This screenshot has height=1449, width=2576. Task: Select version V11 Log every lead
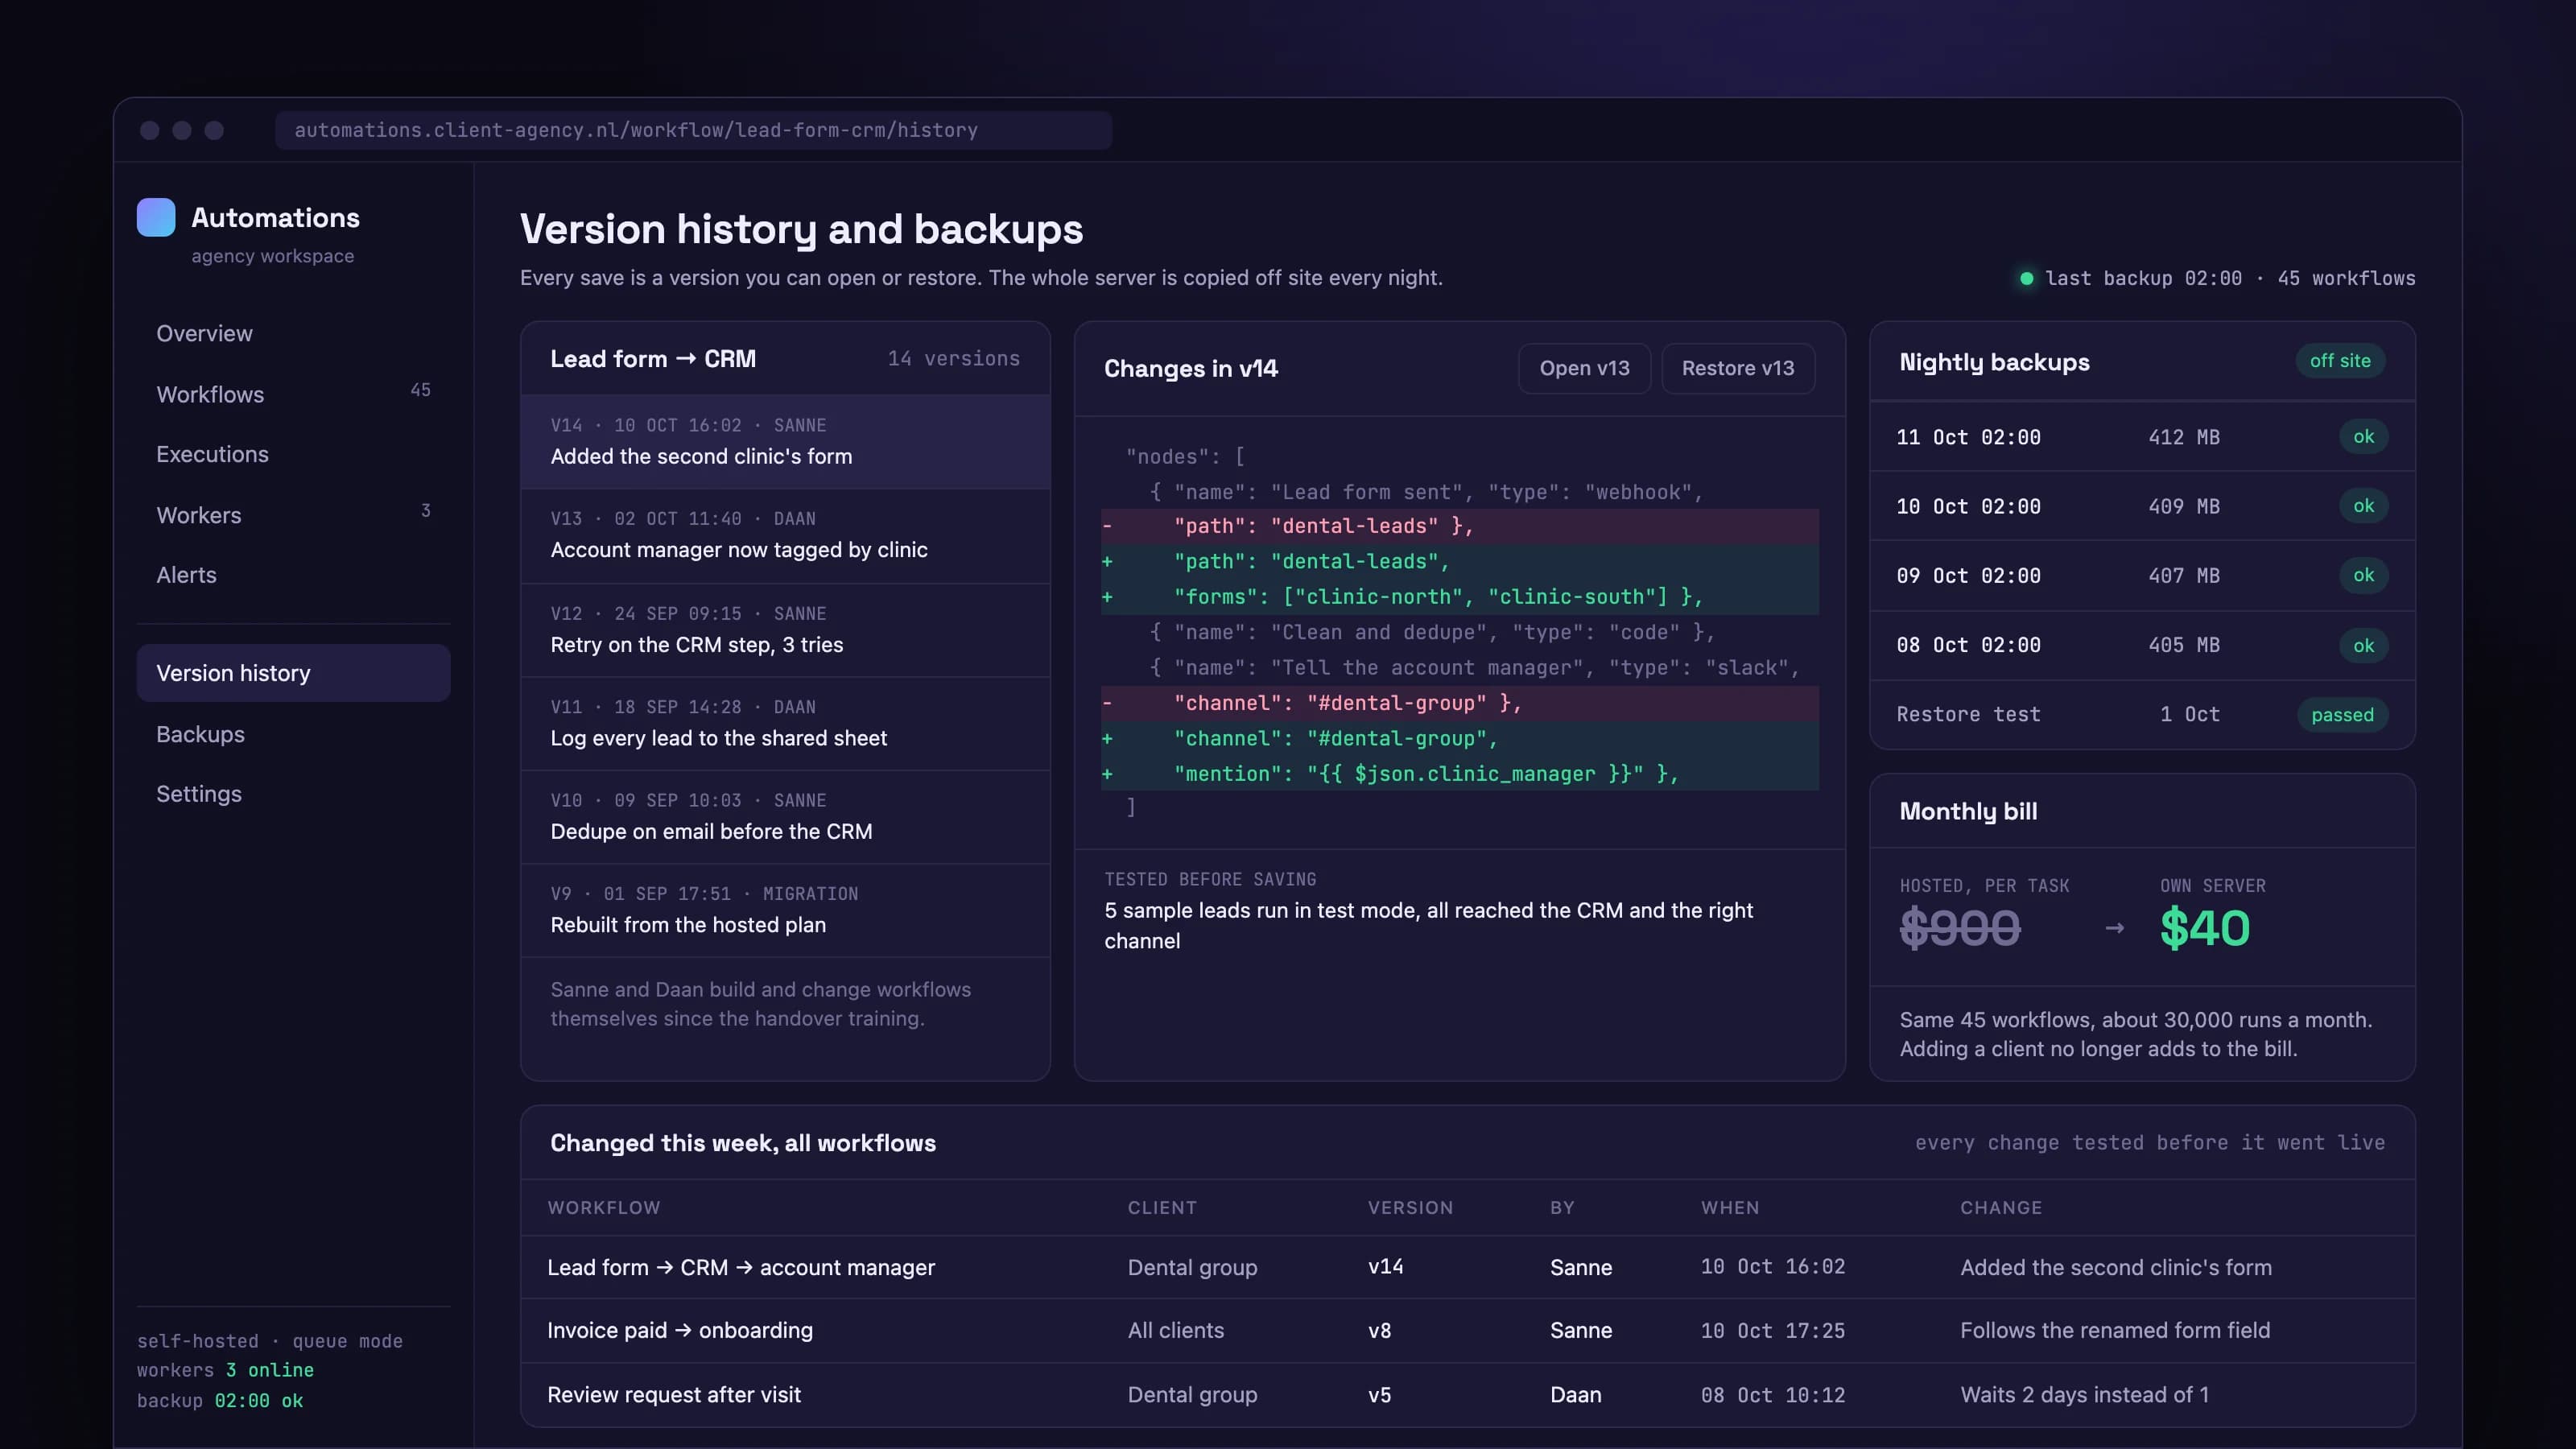click(785, 723)
